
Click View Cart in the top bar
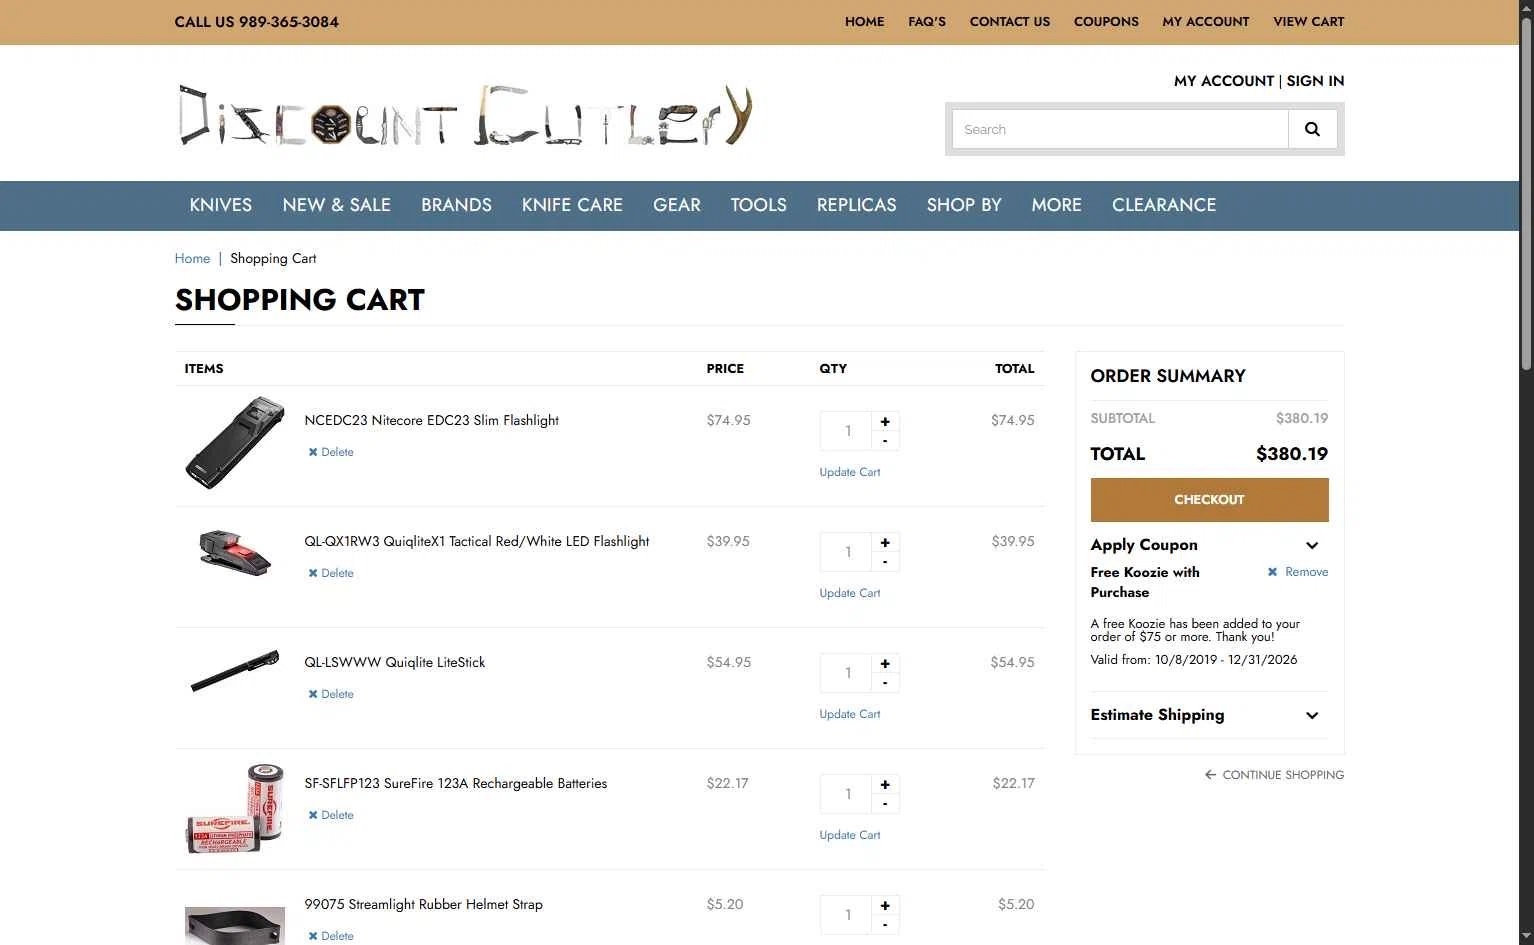[x=1308, y=22]
